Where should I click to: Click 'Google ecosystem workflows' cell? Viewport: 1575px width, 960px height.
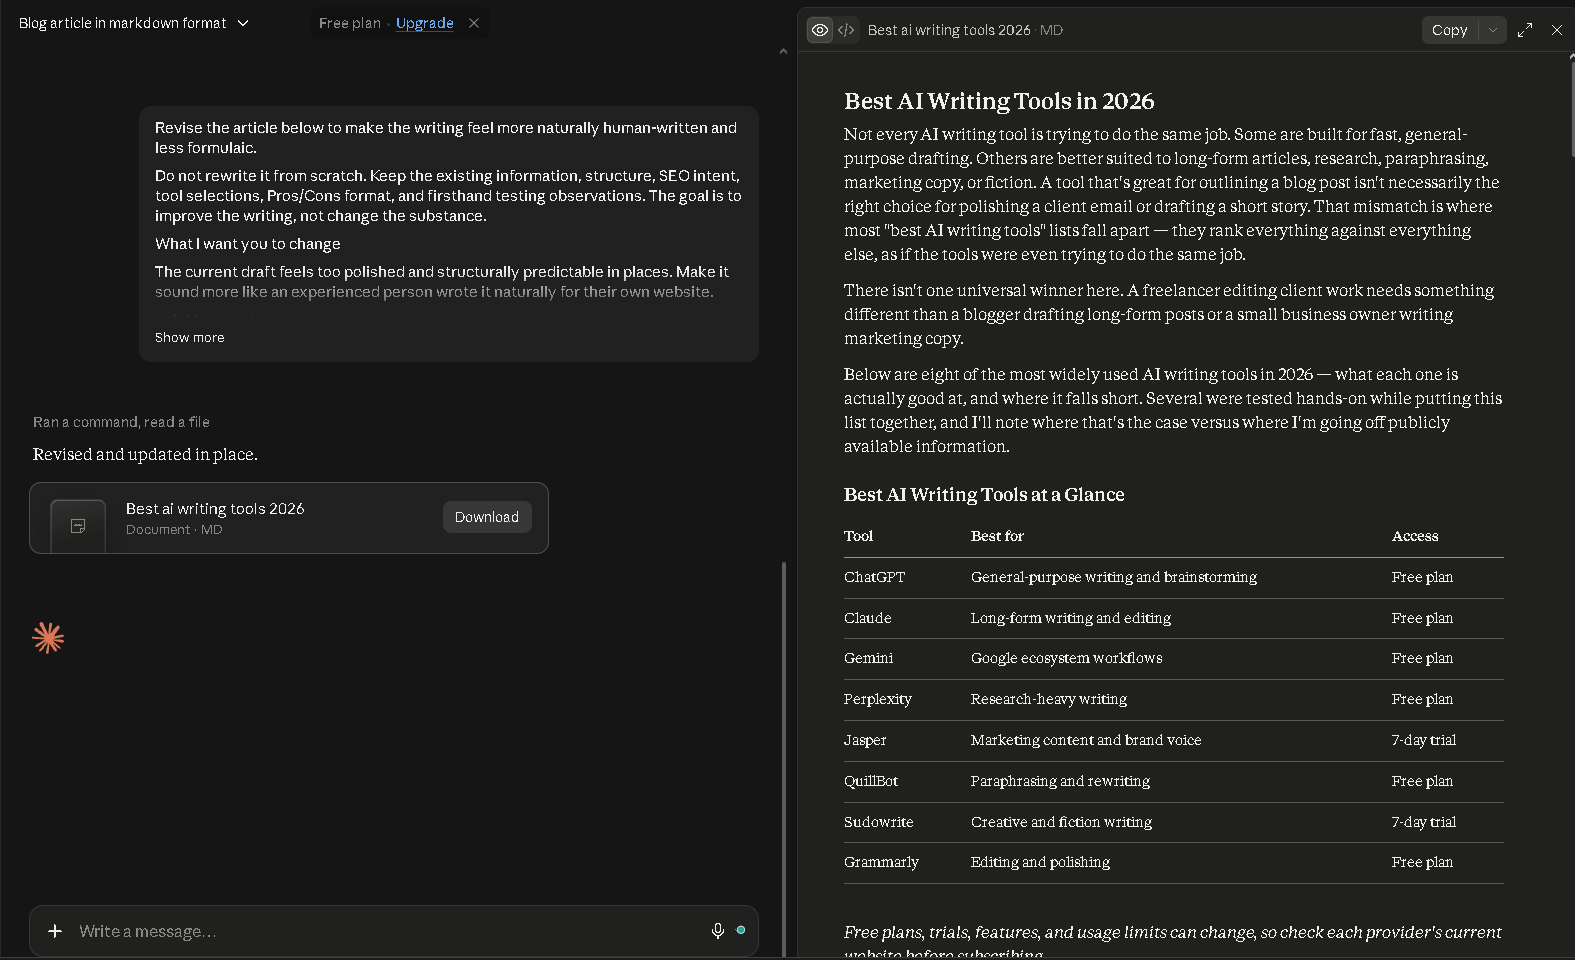click(1066, 658)
